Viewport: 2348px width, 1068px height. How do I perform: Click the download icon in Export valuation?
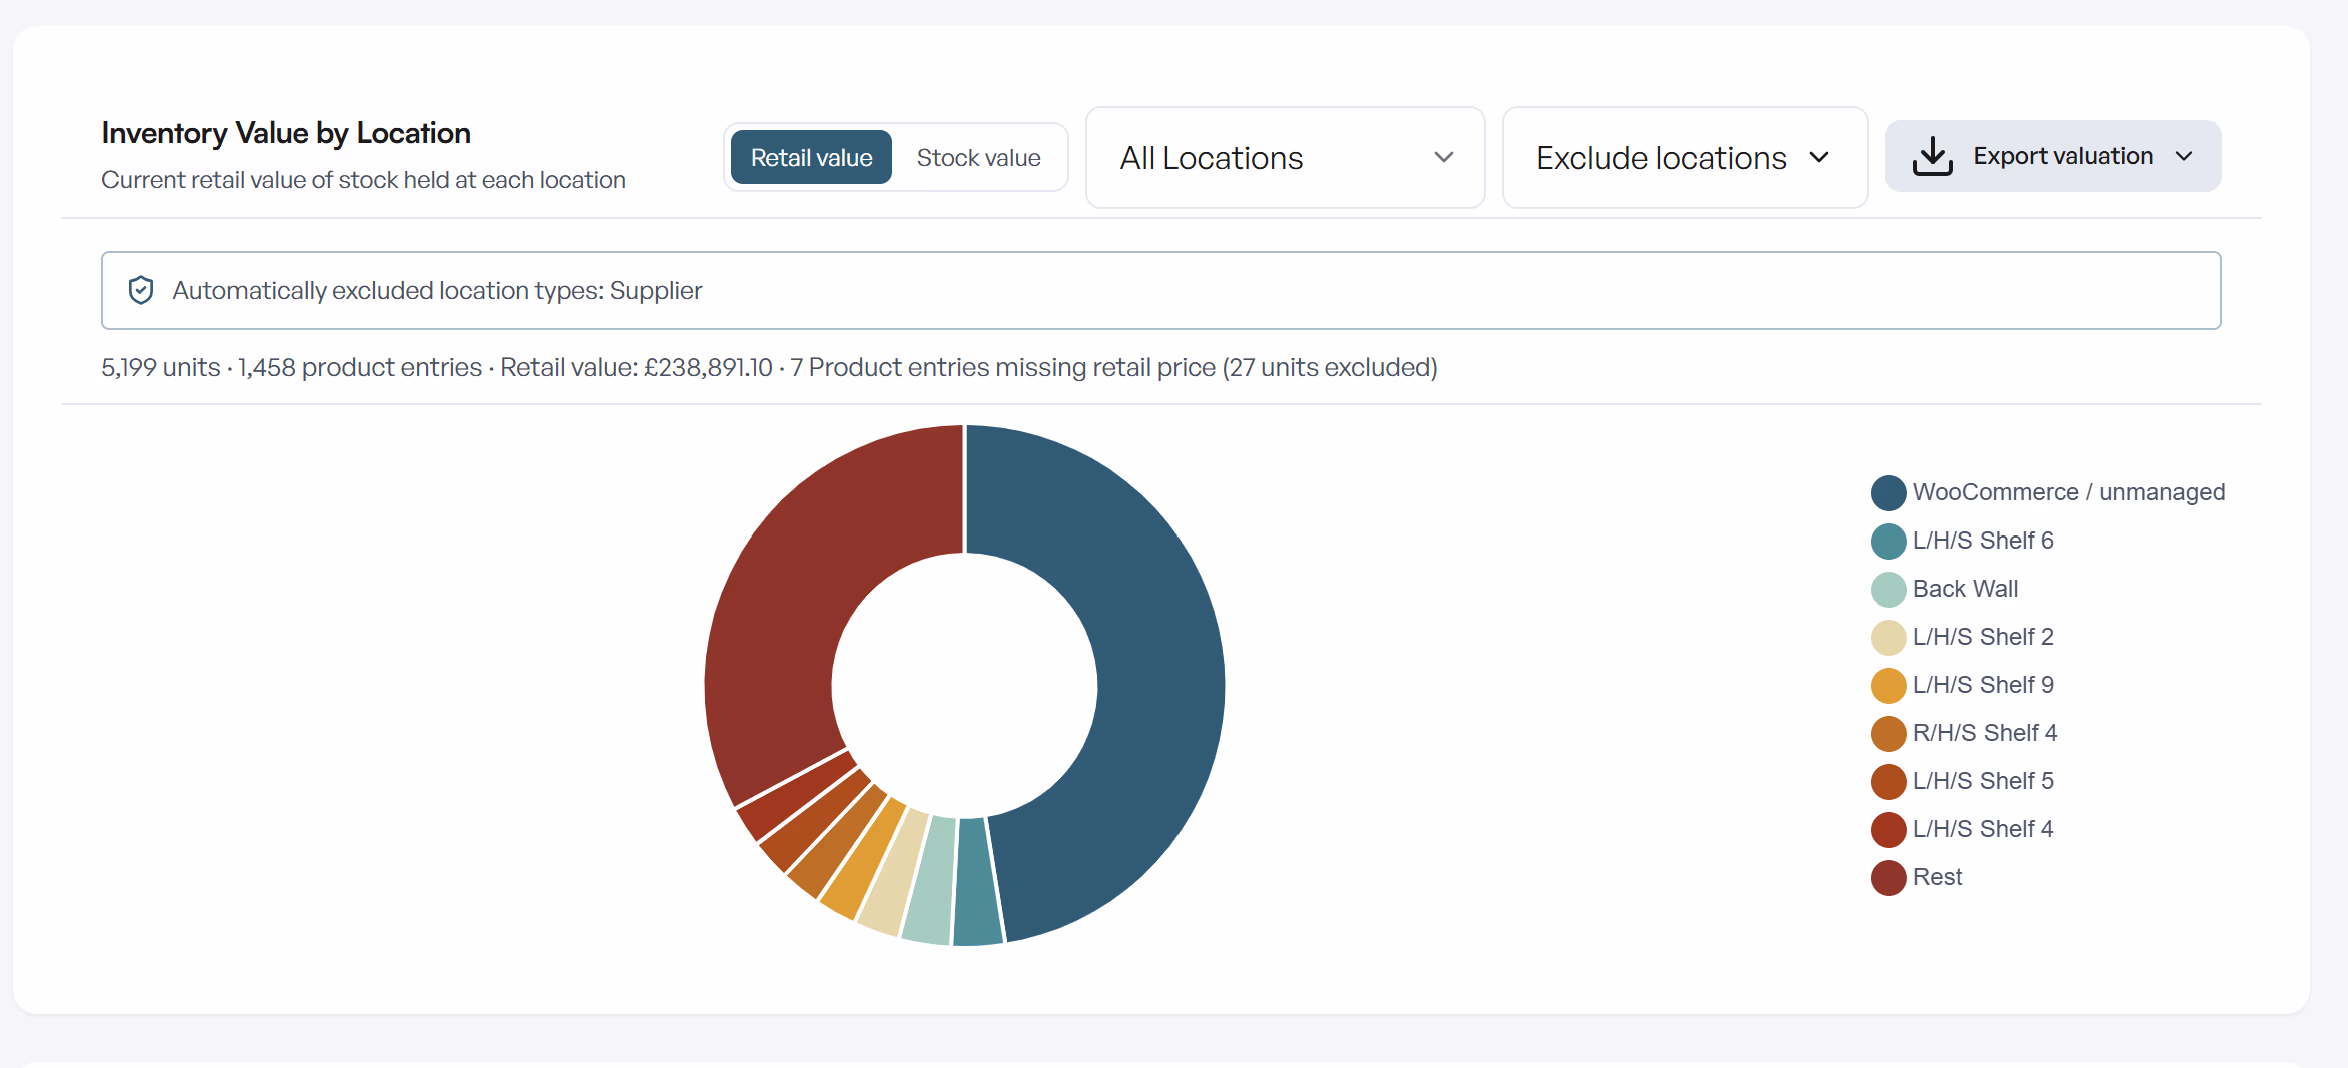(1932, 156)
